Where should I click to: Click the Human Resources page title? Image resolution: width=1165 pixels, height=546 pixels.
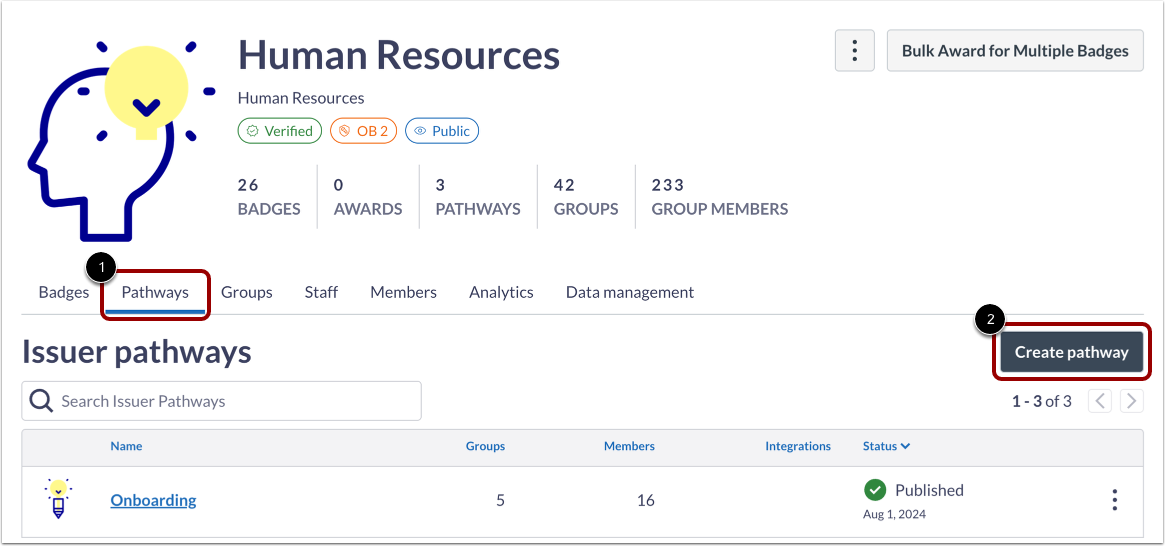coord(399,56)
